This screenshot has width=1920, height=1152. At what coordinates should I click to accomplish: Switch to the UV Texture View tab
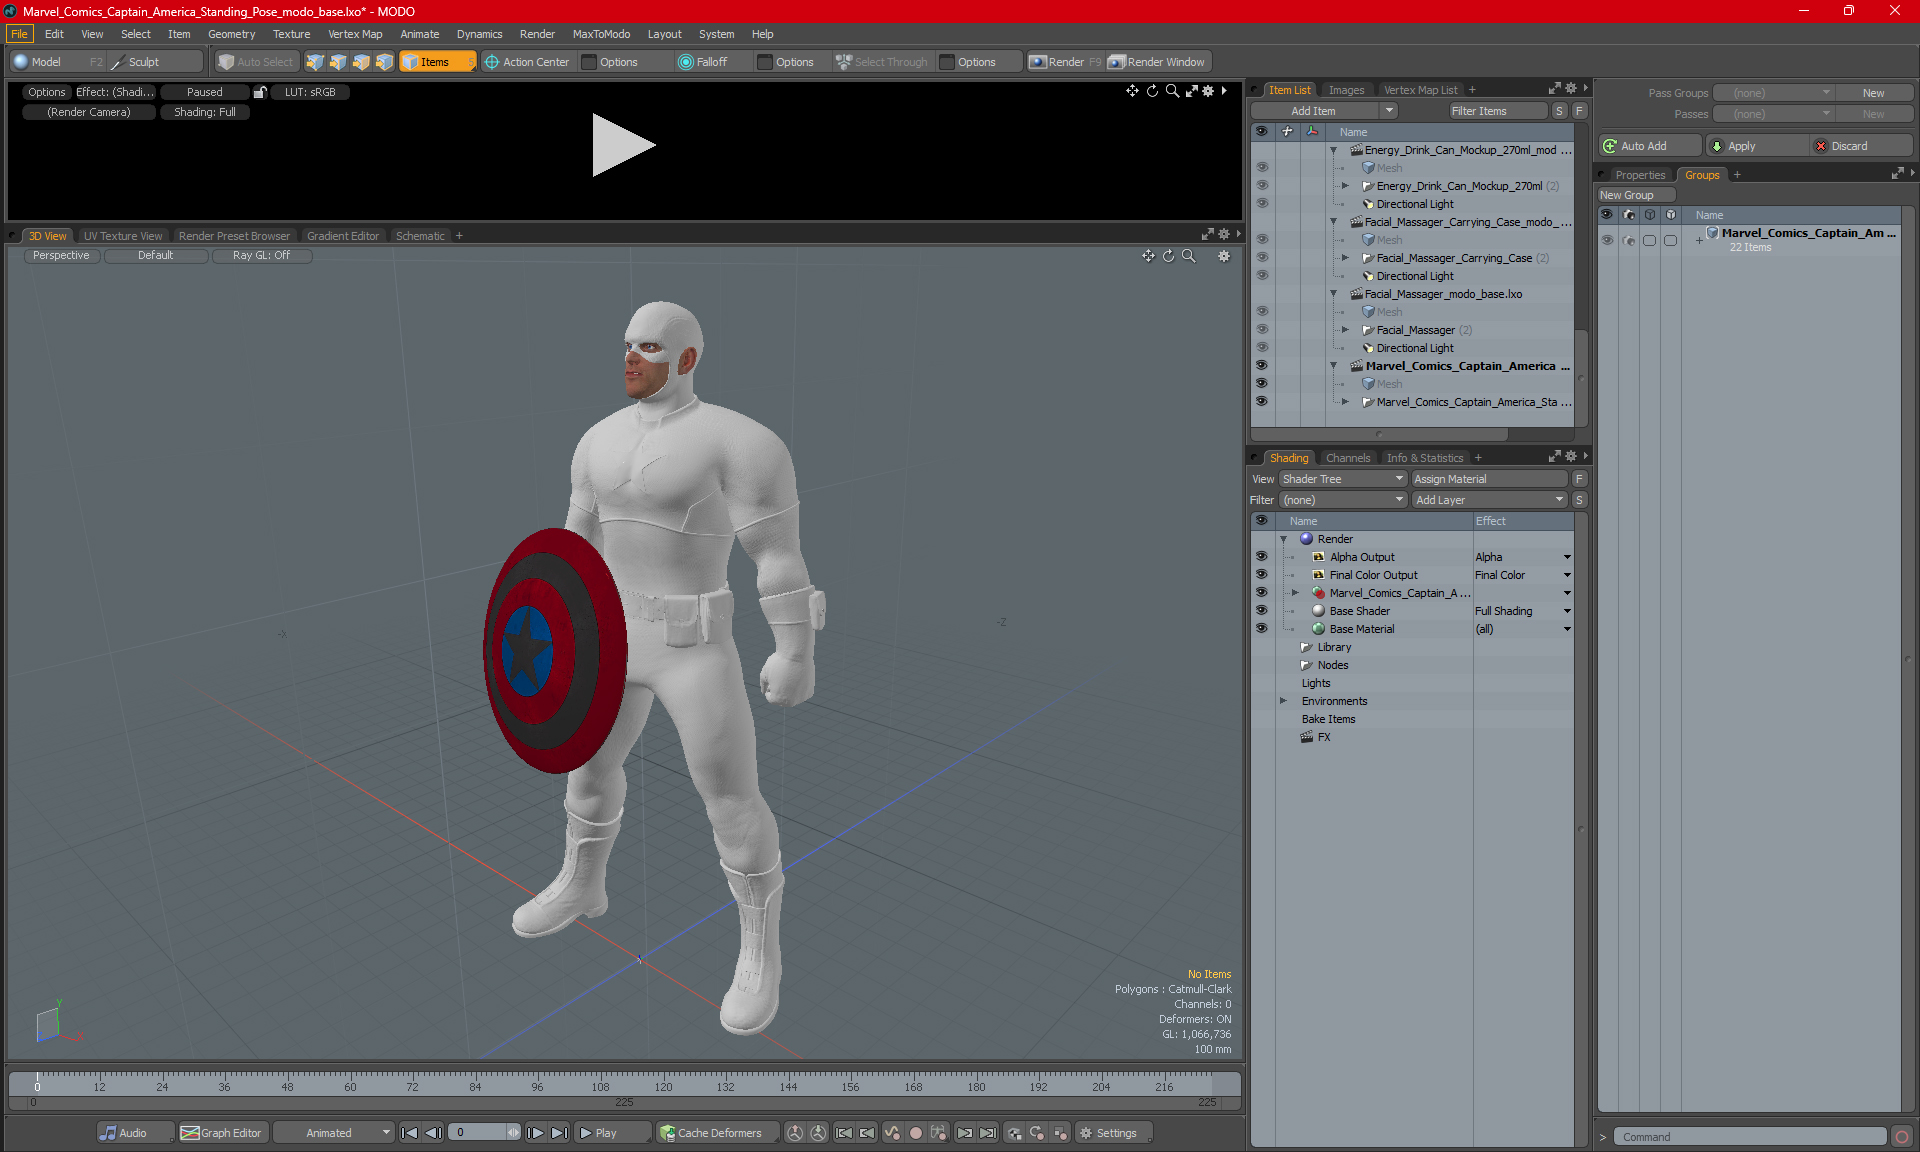point(123,236)
